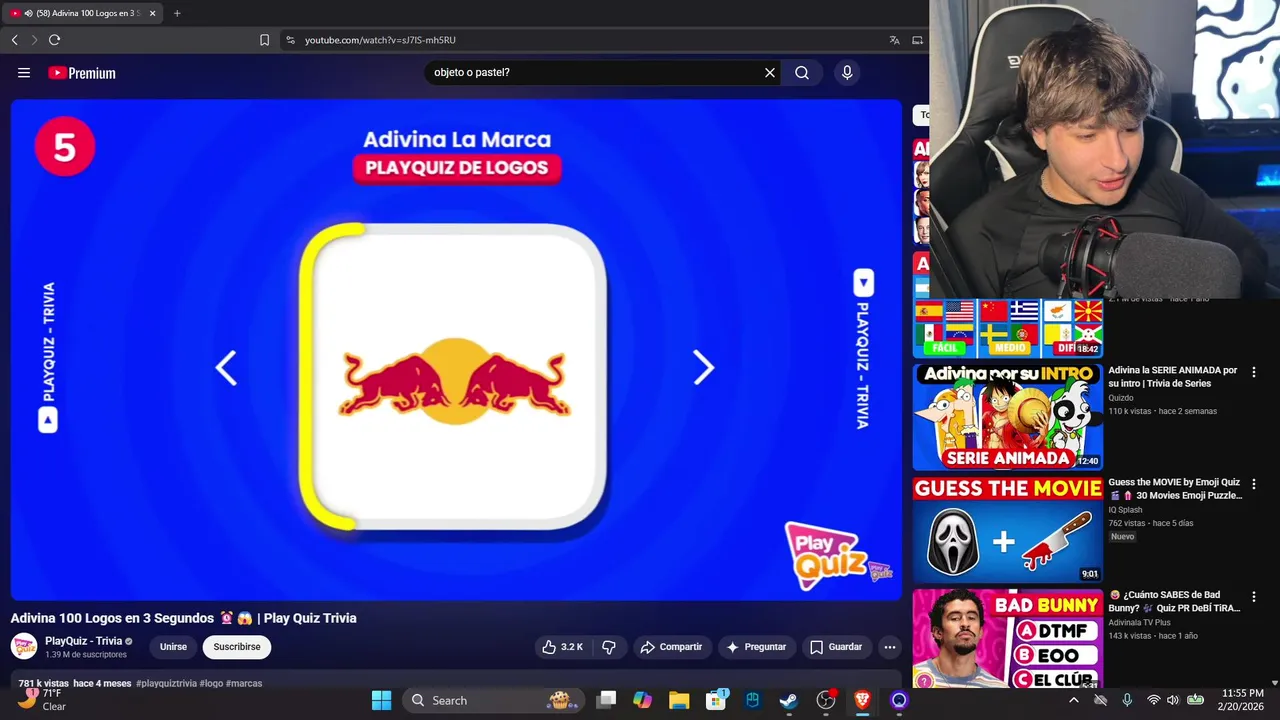Open the flags quiz video thumbnail
The height and width of the screenshot is (720, 1280).
pyautogui.click(x=1007, y=327)
